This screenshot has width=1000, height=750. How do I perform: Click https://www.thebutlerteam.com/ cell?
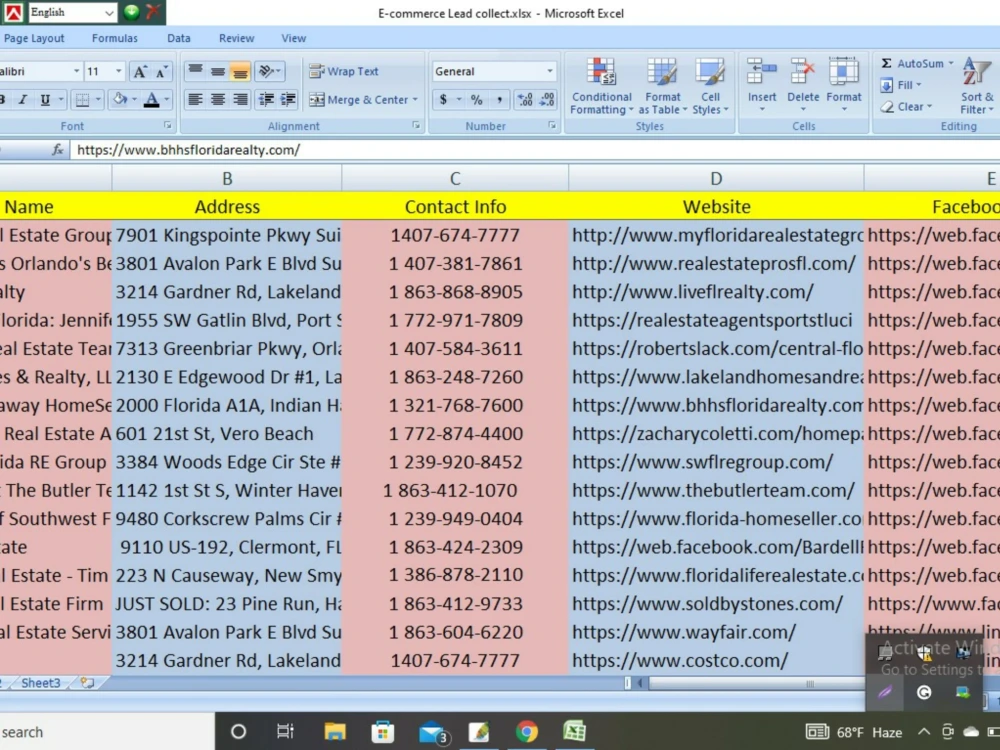tap(716, 490)
